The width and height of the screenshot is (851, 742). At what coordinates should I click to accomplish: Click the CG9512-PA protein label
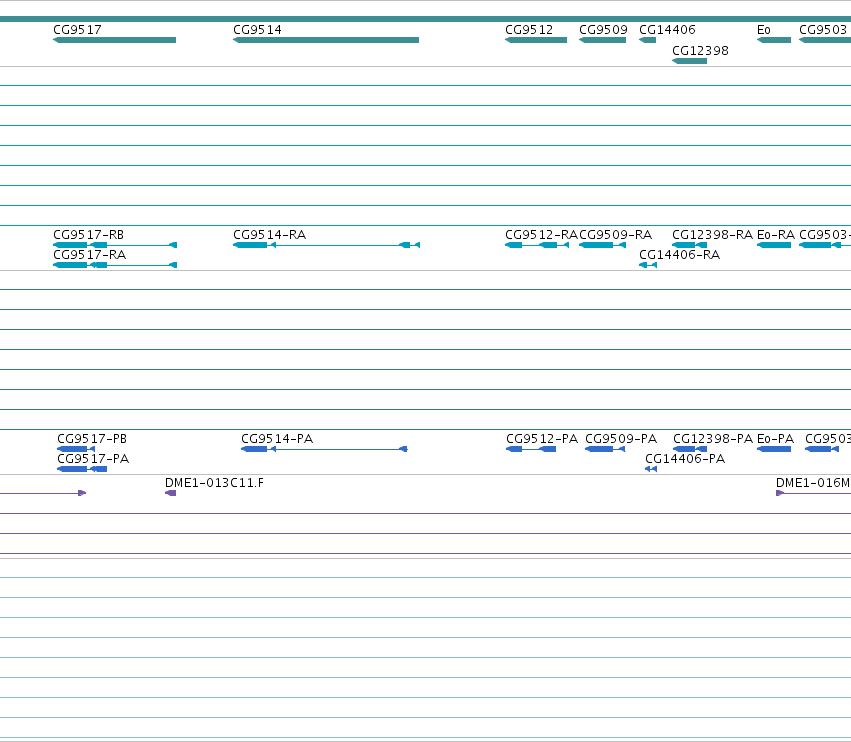tap(542, 439)
